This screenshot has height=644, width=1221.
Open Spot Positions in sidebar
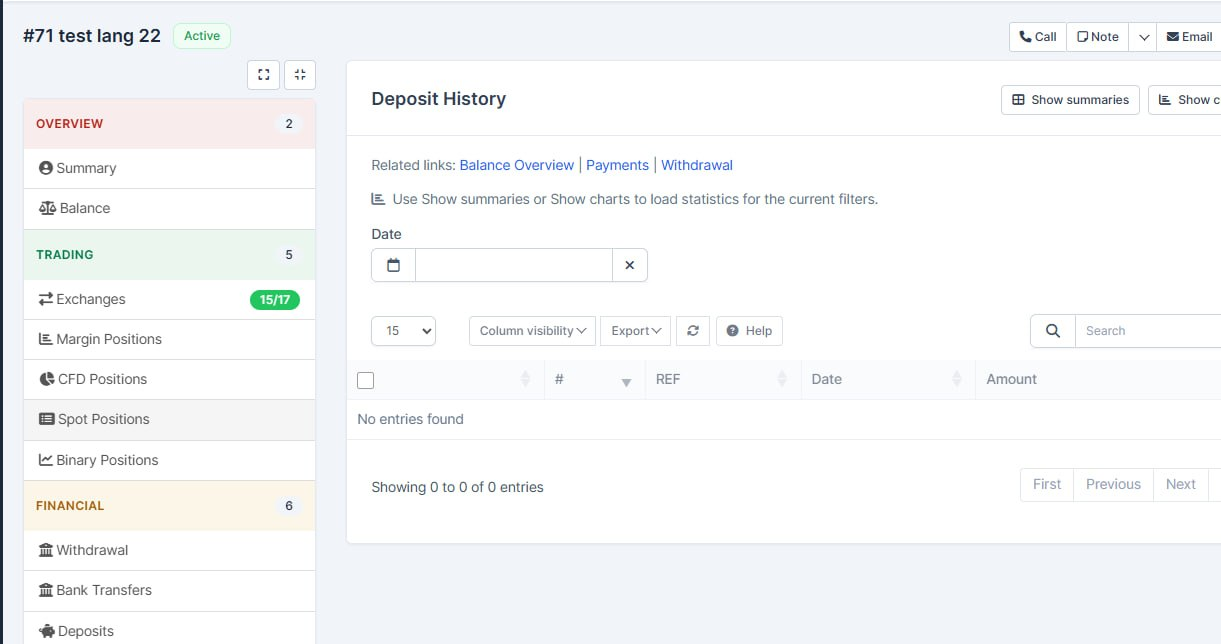point(169,419)
